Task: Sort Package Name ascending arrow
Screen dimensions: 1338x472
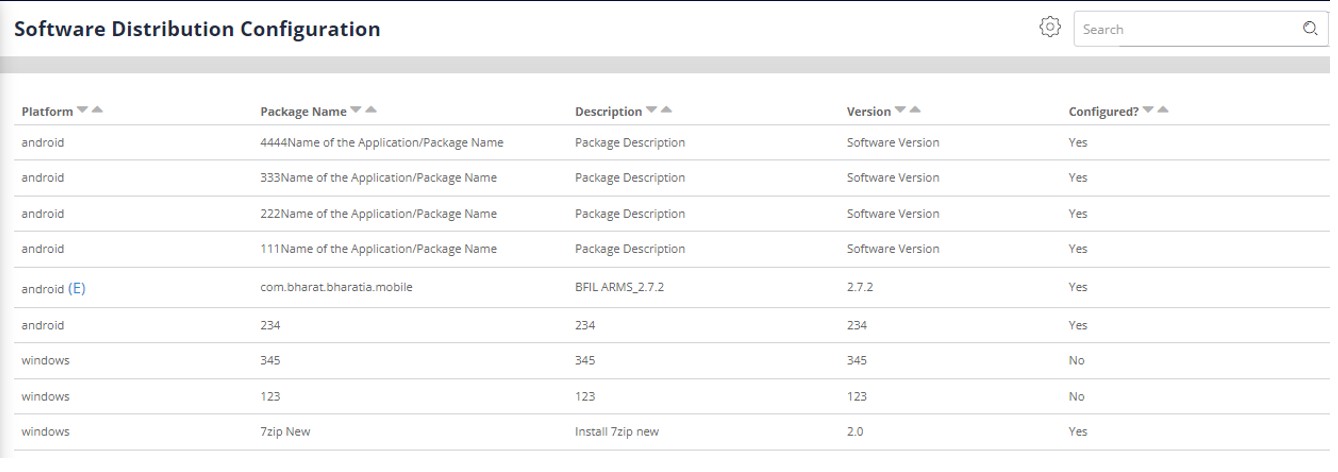Action: coord(370,110)
